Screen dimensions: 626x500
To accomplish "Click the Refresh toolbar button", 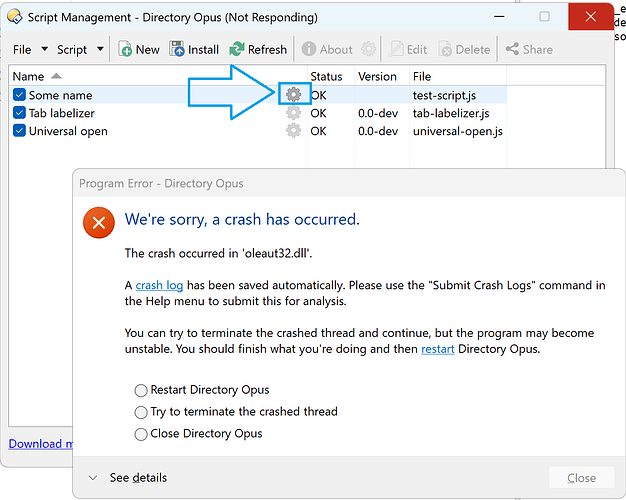I will [258, 50].
